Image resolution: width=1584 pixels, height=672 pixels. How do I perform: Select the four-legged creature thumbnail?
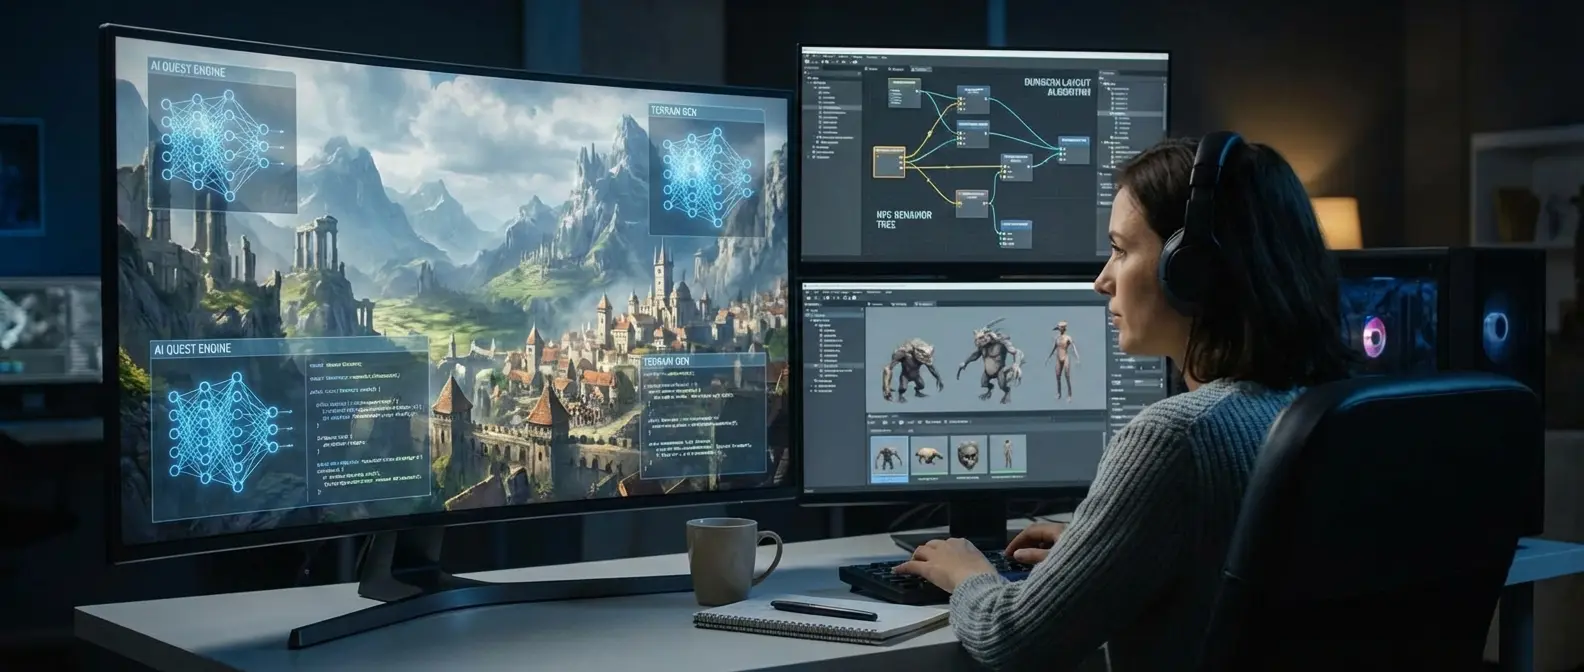click(x=929, y=455)
